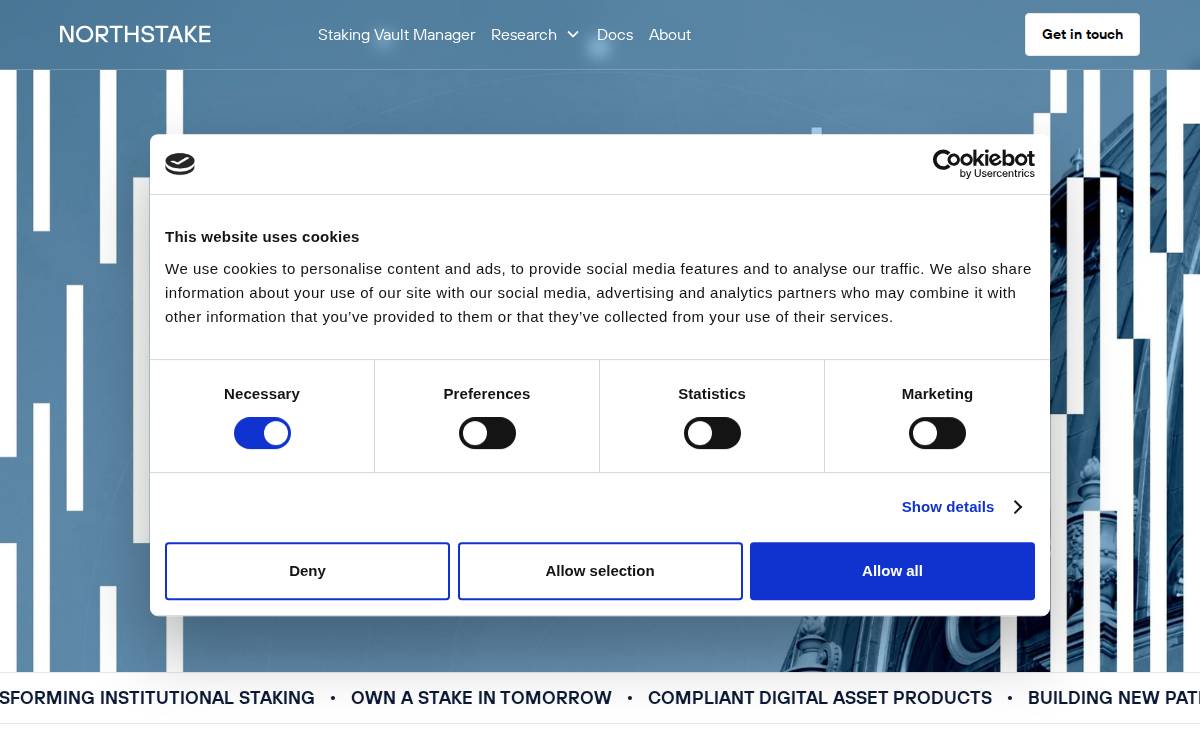
Task: Open the About page
Action: tap(670, 35)
